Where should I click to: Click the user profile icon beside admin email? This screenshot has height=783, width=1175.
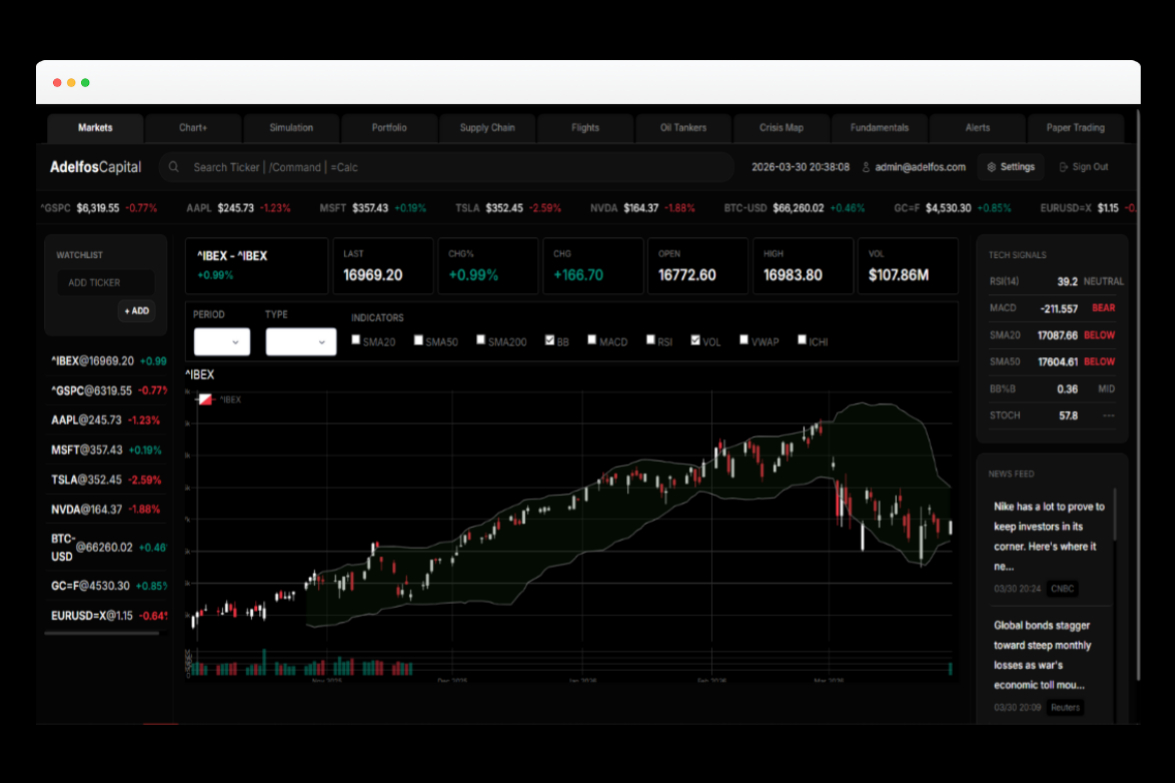click(866, 167)
